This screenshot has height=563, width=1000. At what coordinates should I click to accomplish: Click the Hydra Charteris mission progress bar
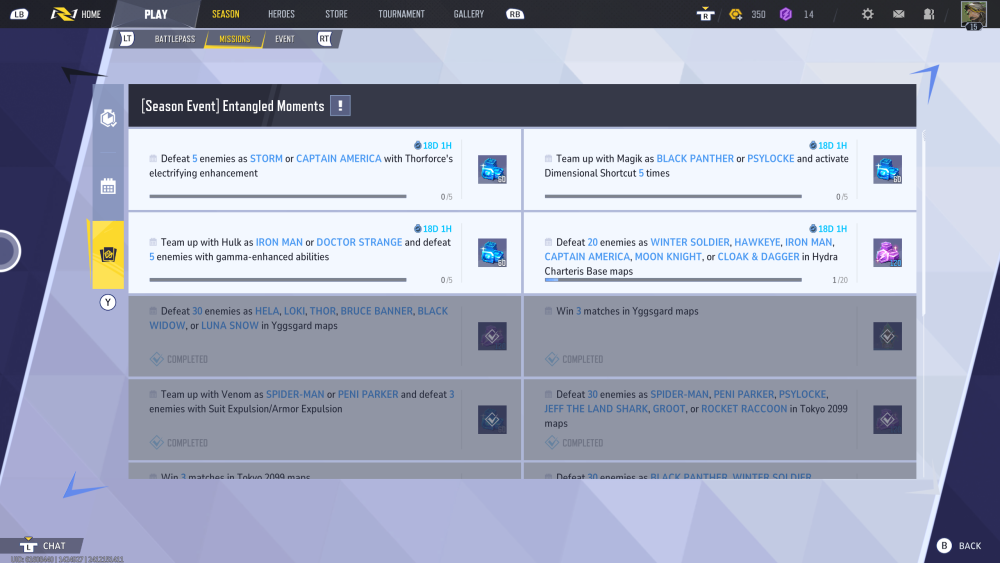pos(673,280)
